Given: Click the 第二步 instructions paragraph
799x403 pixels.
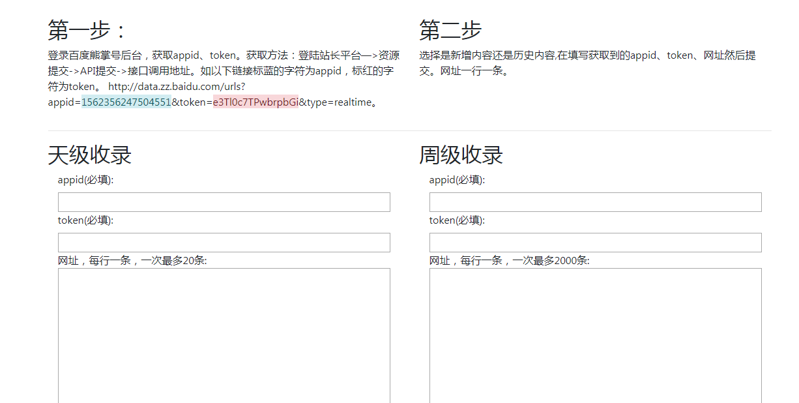Looking at the screenshot, I should coord(587,63).
